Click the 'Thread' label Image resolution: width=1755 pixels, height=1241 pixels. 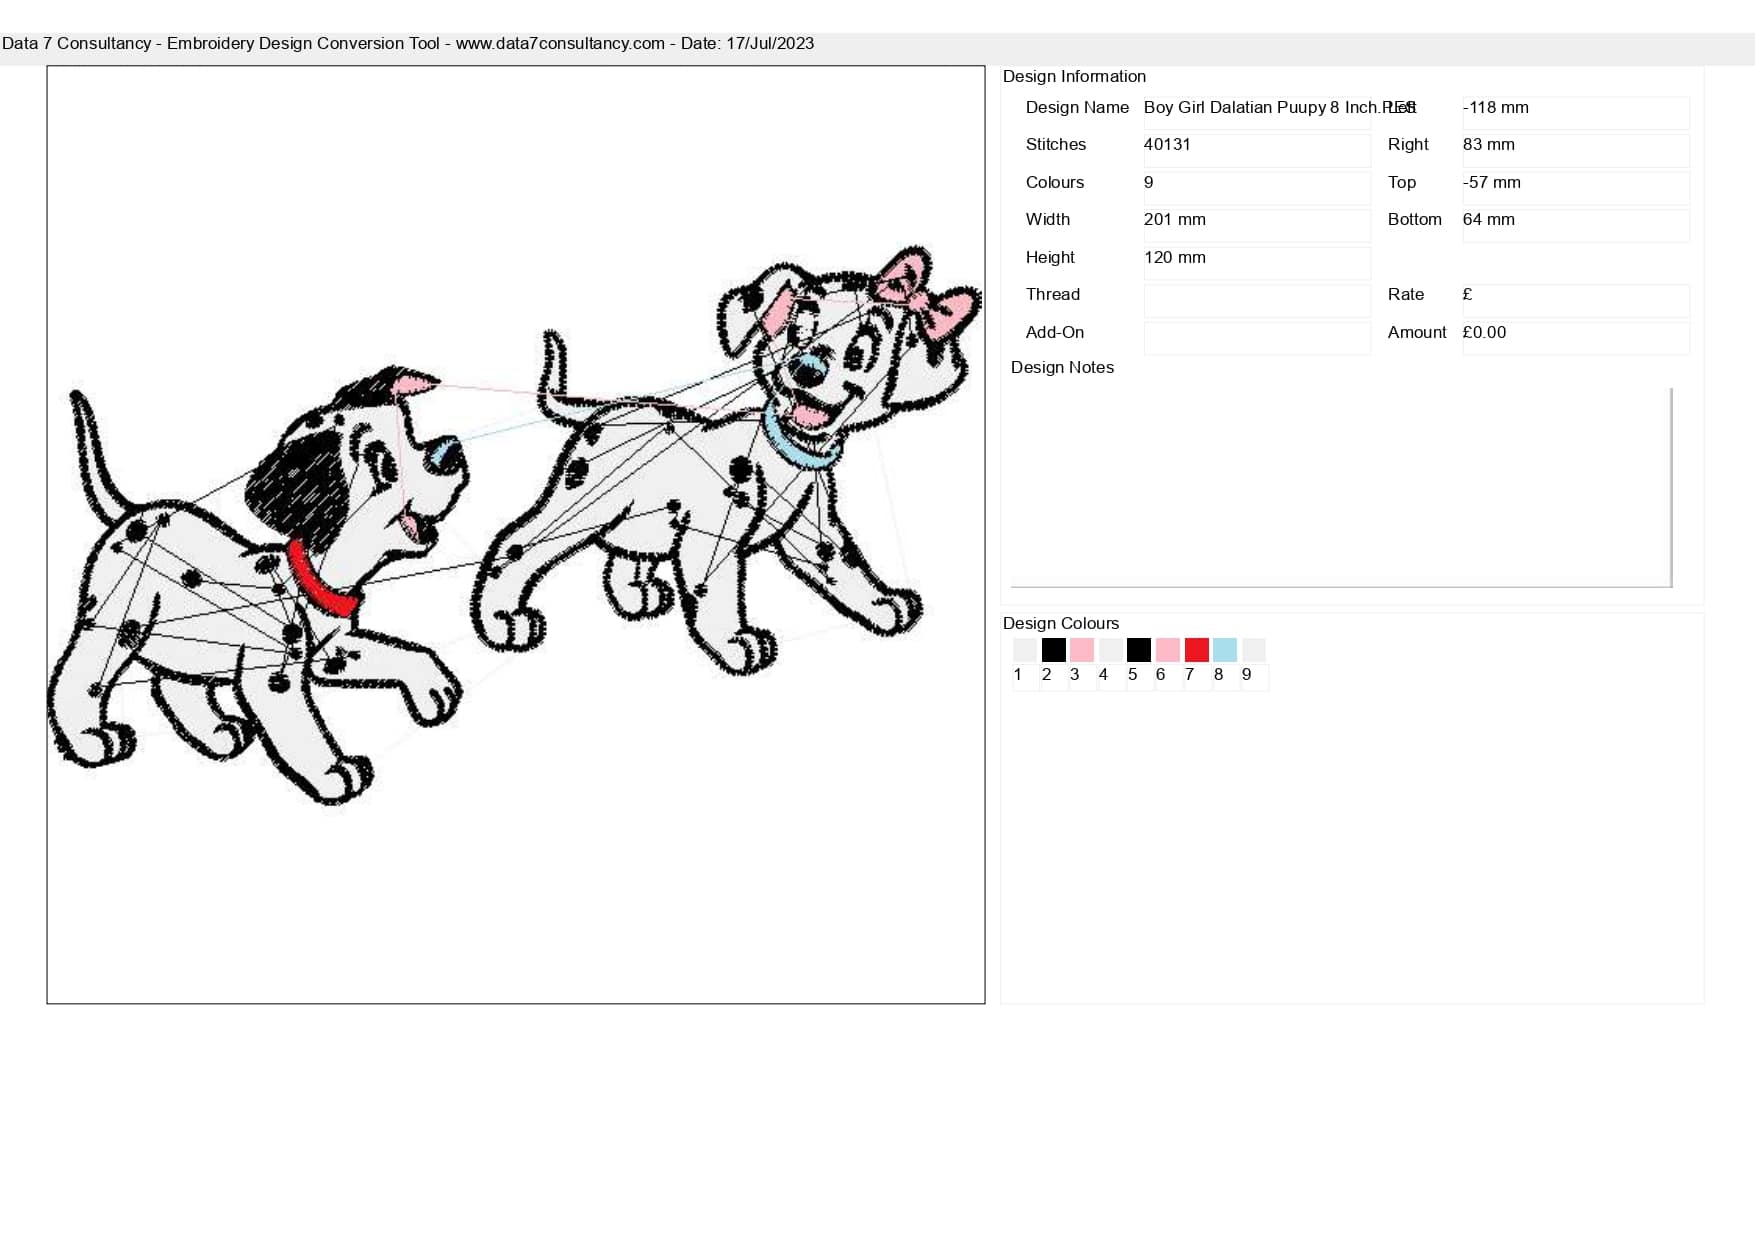1053,294
